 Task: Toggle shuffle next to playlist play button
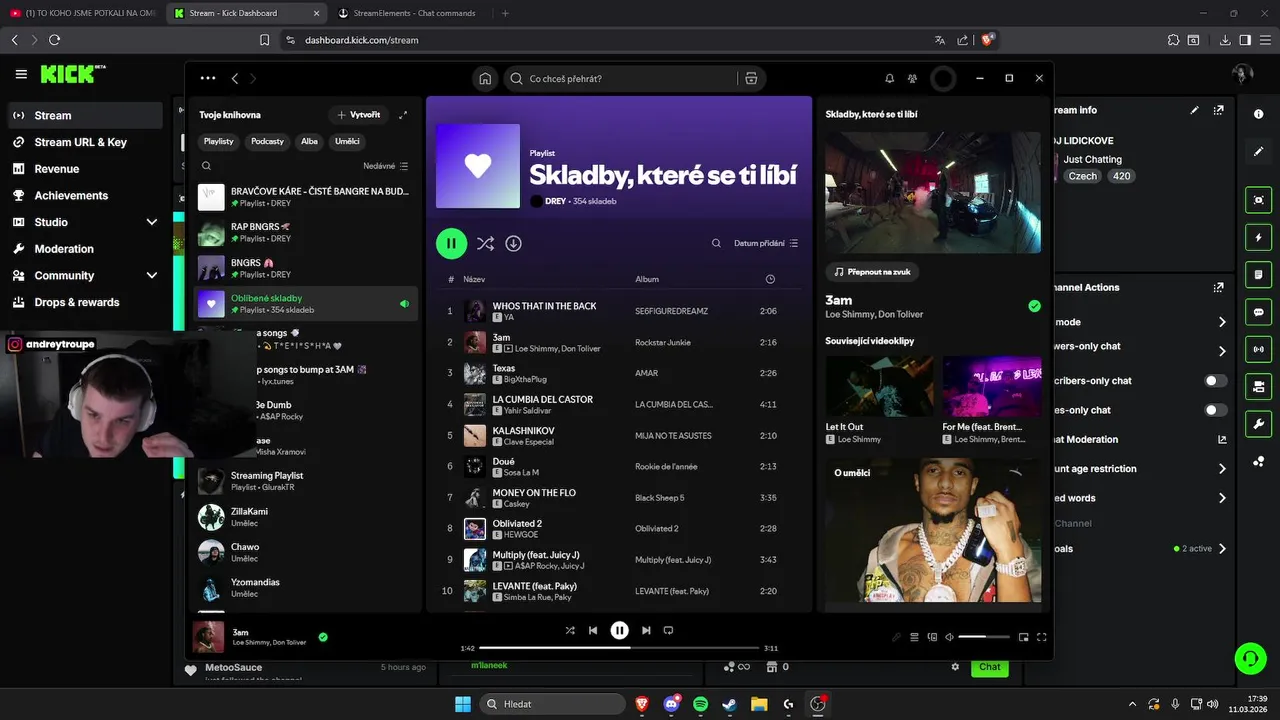pos(485,243)
